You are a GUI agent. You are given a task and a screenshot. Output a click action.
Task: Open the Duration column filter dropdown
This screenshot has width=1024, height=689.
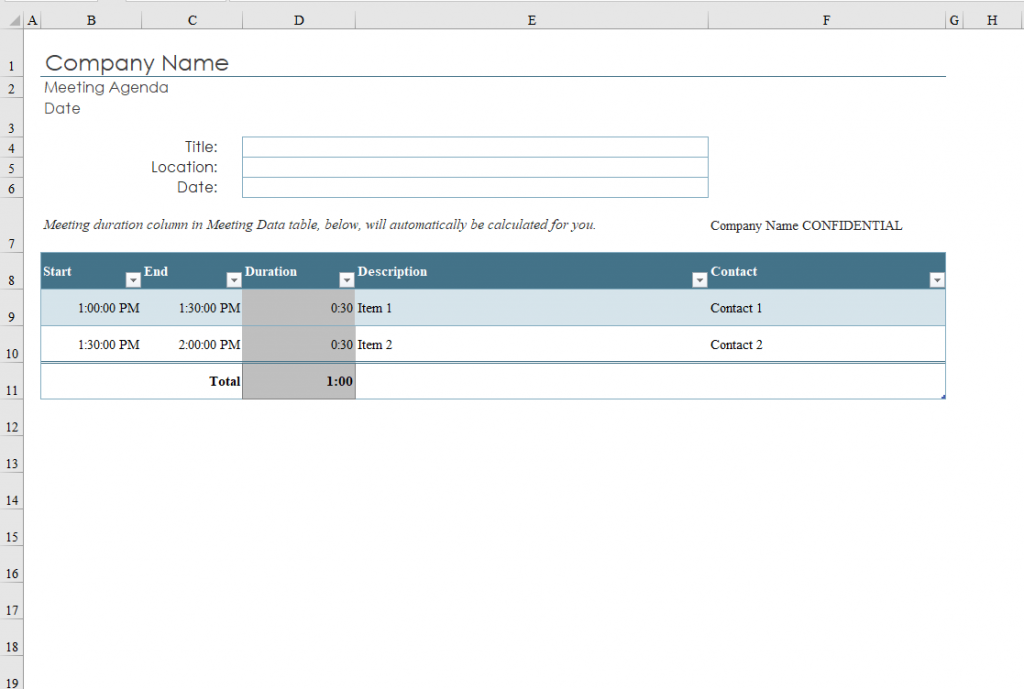pos(346,281)
